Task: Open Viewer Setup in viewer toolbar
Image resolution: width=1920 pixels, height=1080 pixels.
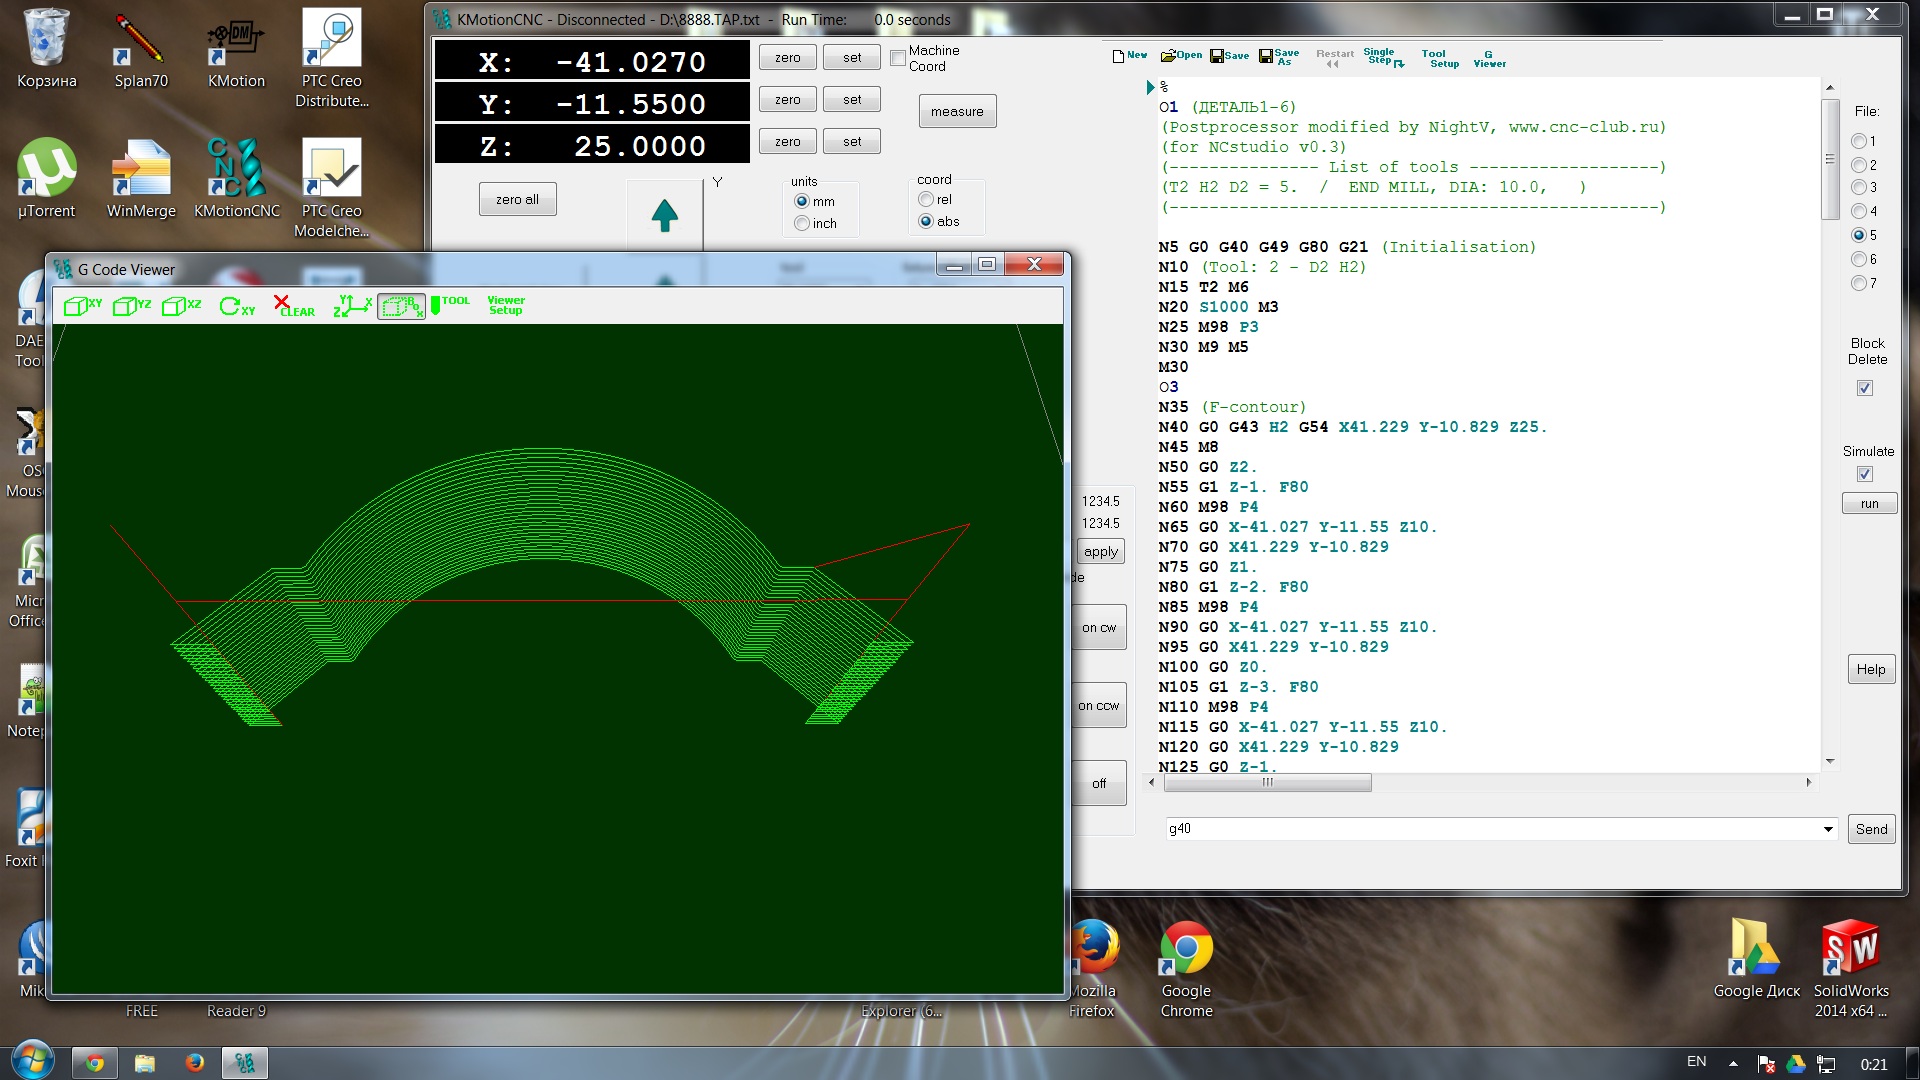Action: click(505, 305)
